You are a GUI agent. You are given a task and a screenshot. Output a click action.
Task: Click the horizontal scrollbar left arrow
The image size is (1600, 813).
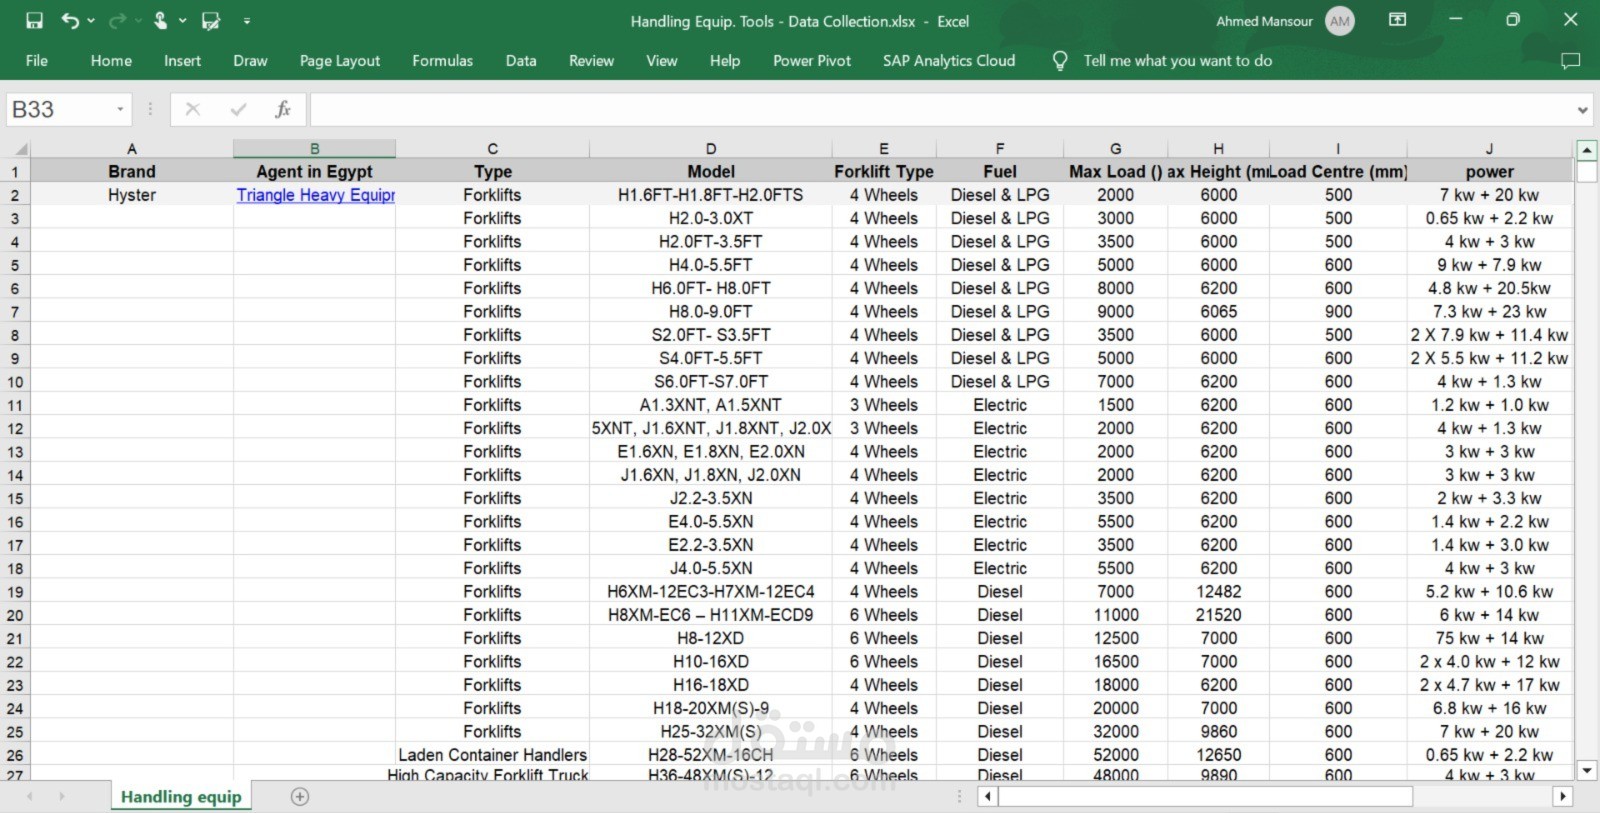coord(988,796)
